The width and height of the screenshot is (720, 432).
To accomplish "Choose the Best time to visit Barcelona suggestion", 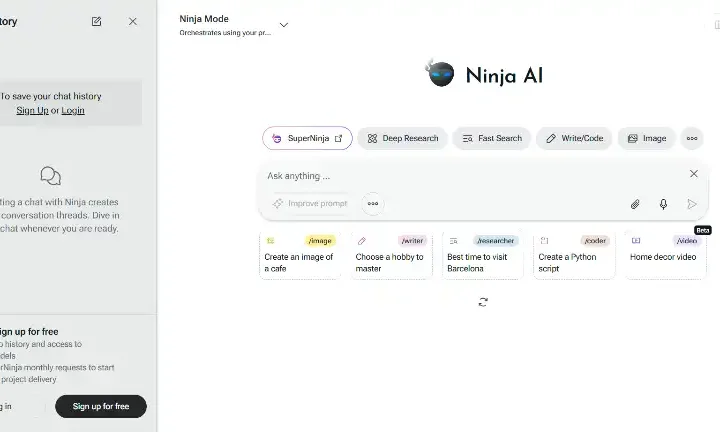I will 483,255.
